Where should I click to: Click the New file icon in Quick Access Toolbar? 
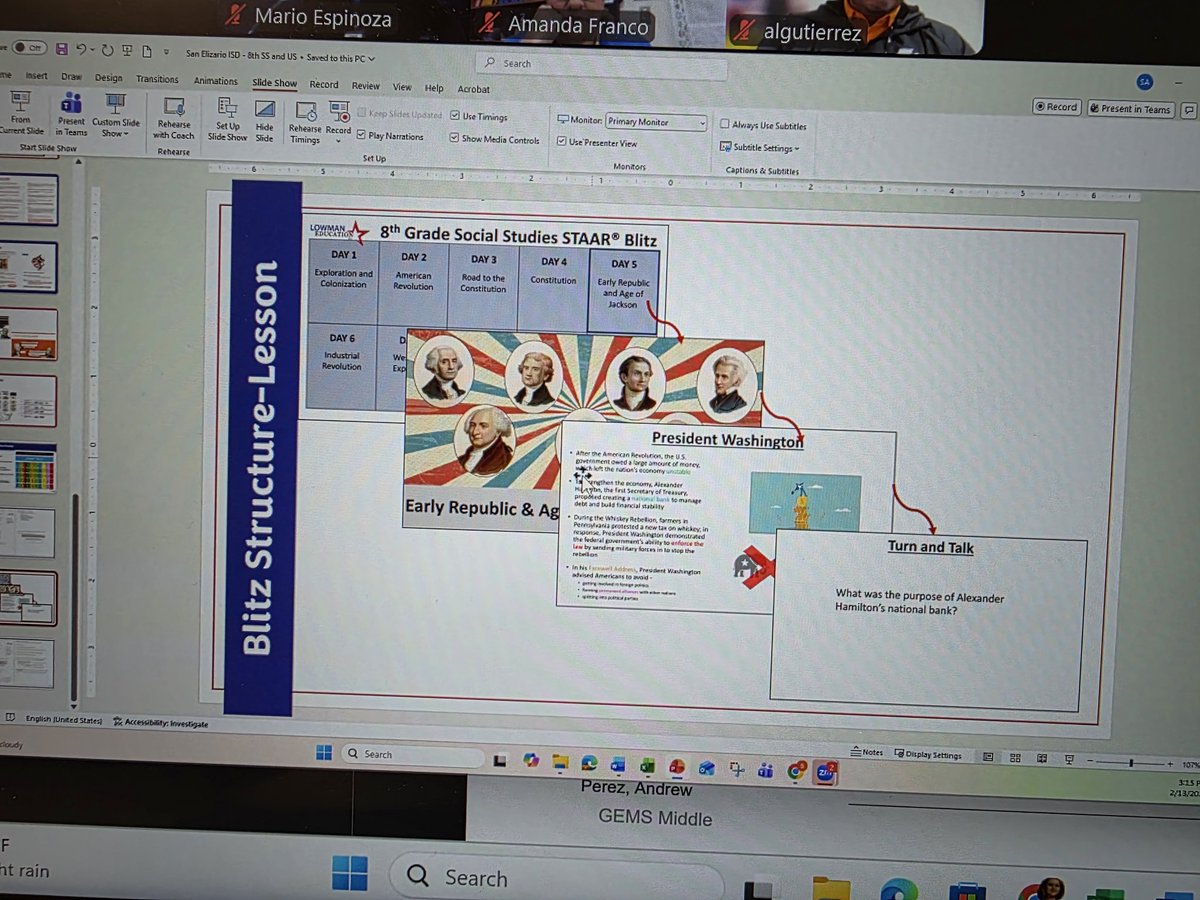(146, 50)
